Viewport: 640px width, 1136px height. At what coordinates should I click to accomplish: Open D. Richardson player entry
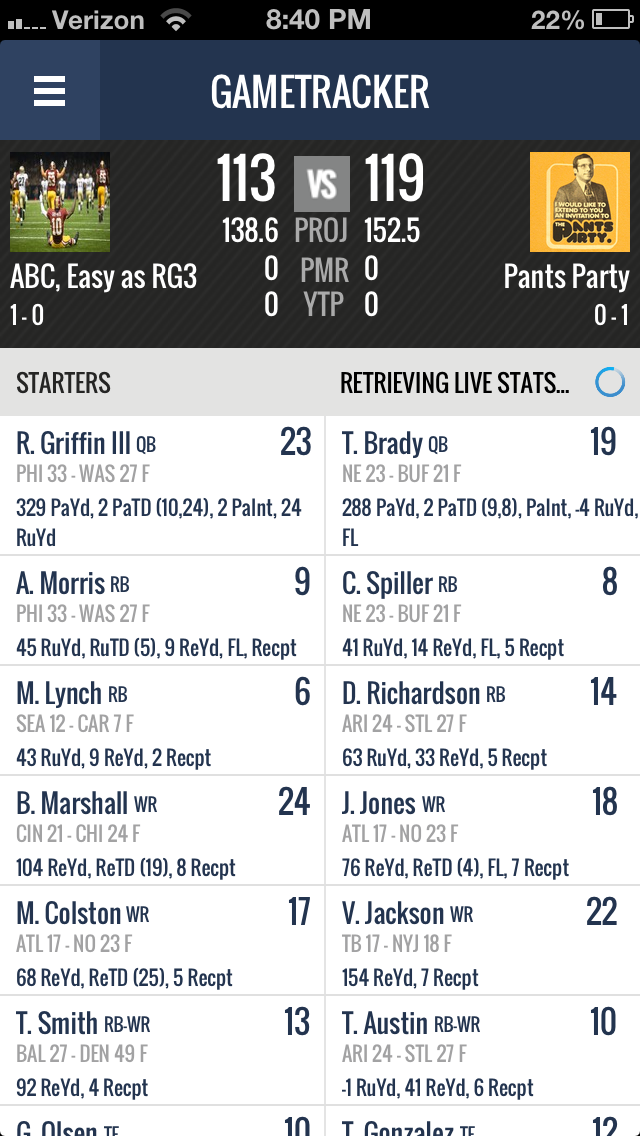(x=483, y=721)
